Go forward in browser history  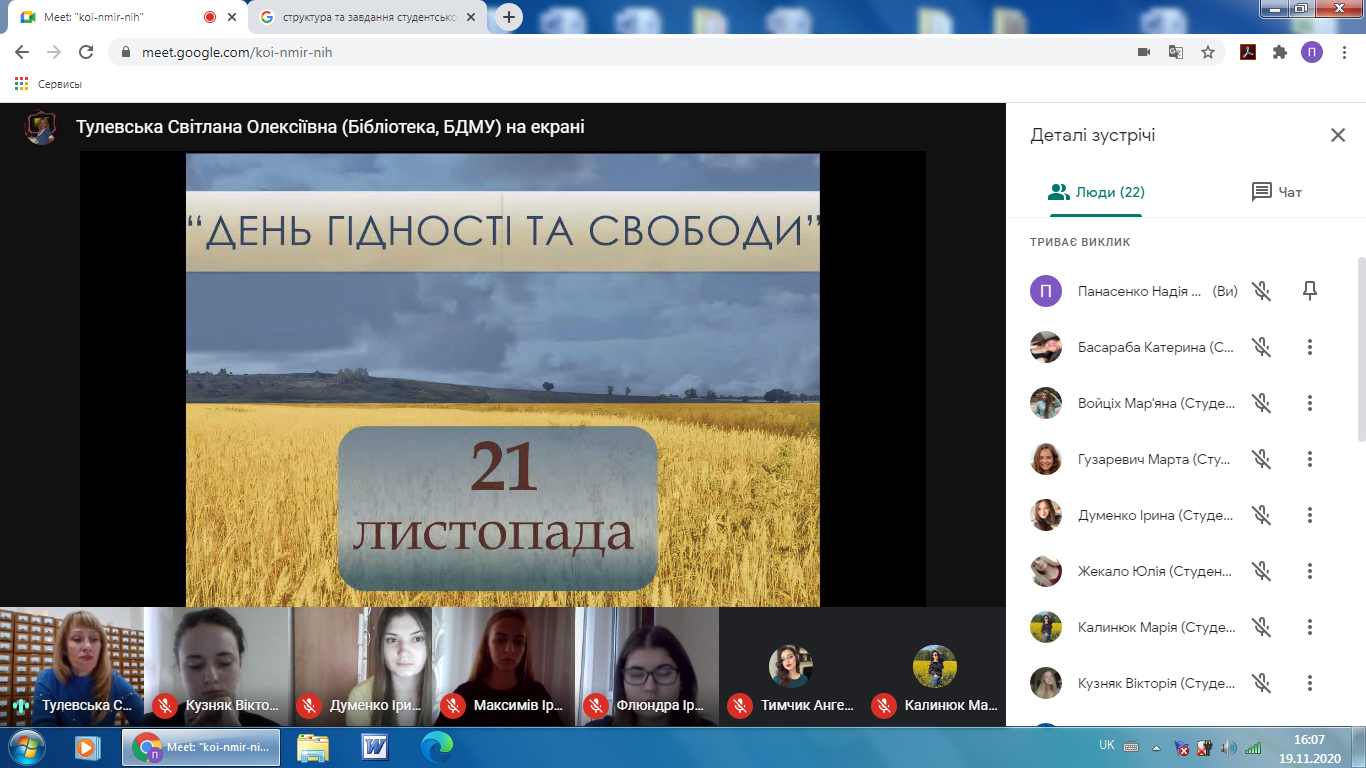(54, 52)
